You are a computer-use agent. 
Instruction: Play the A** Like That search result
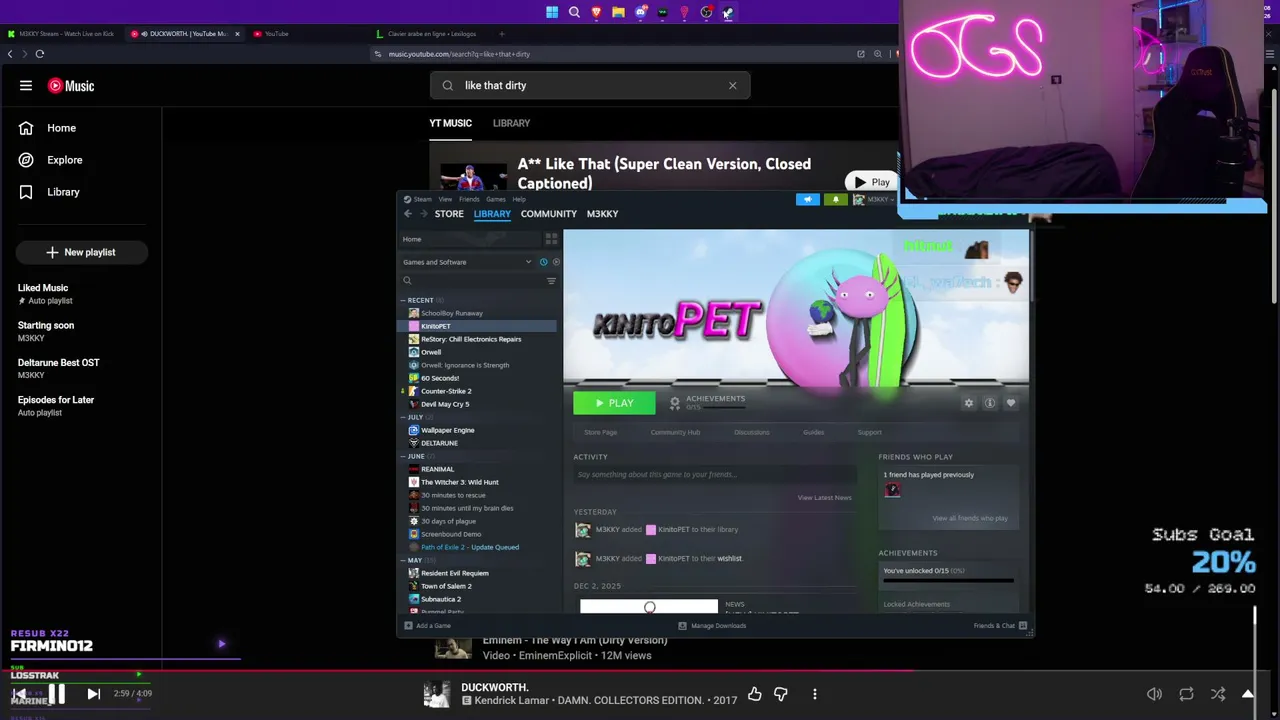[x=872, y=182]
